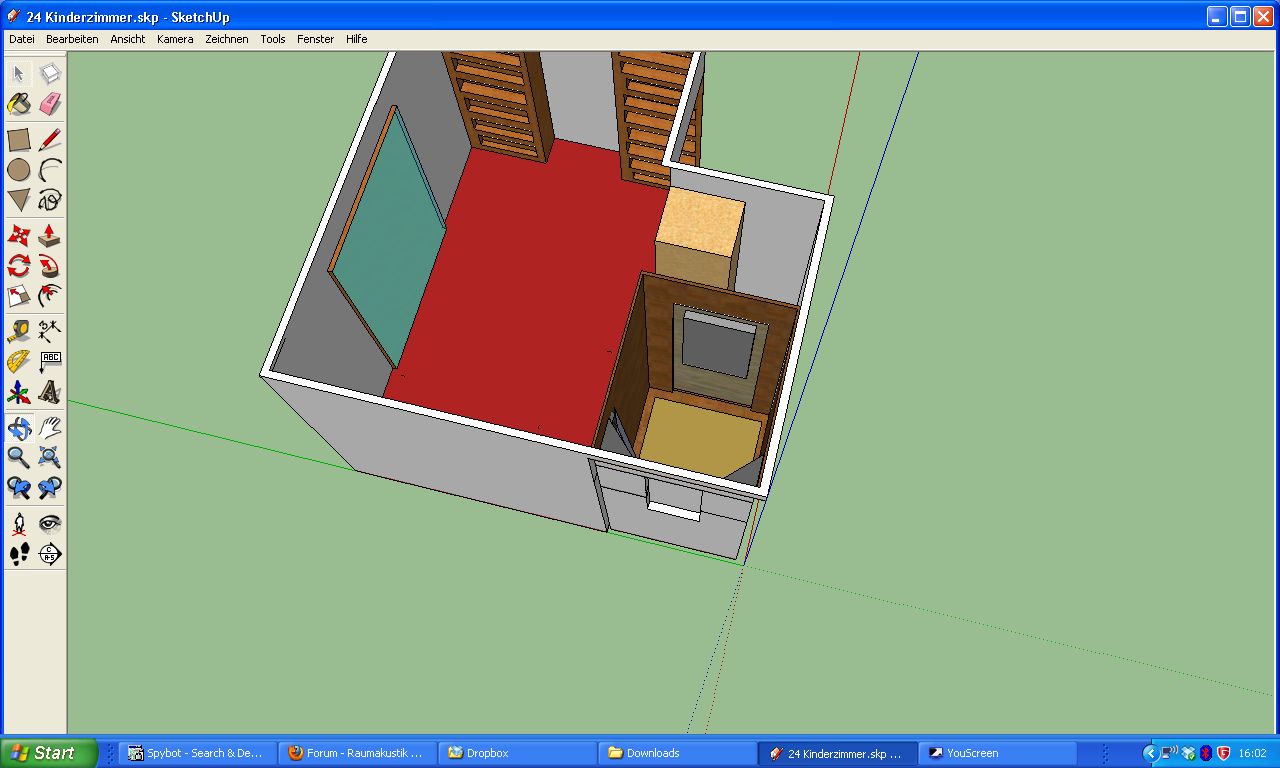Open the Dropbox taskbar window
Viewport: 1280px width, 768px height.
517,753
